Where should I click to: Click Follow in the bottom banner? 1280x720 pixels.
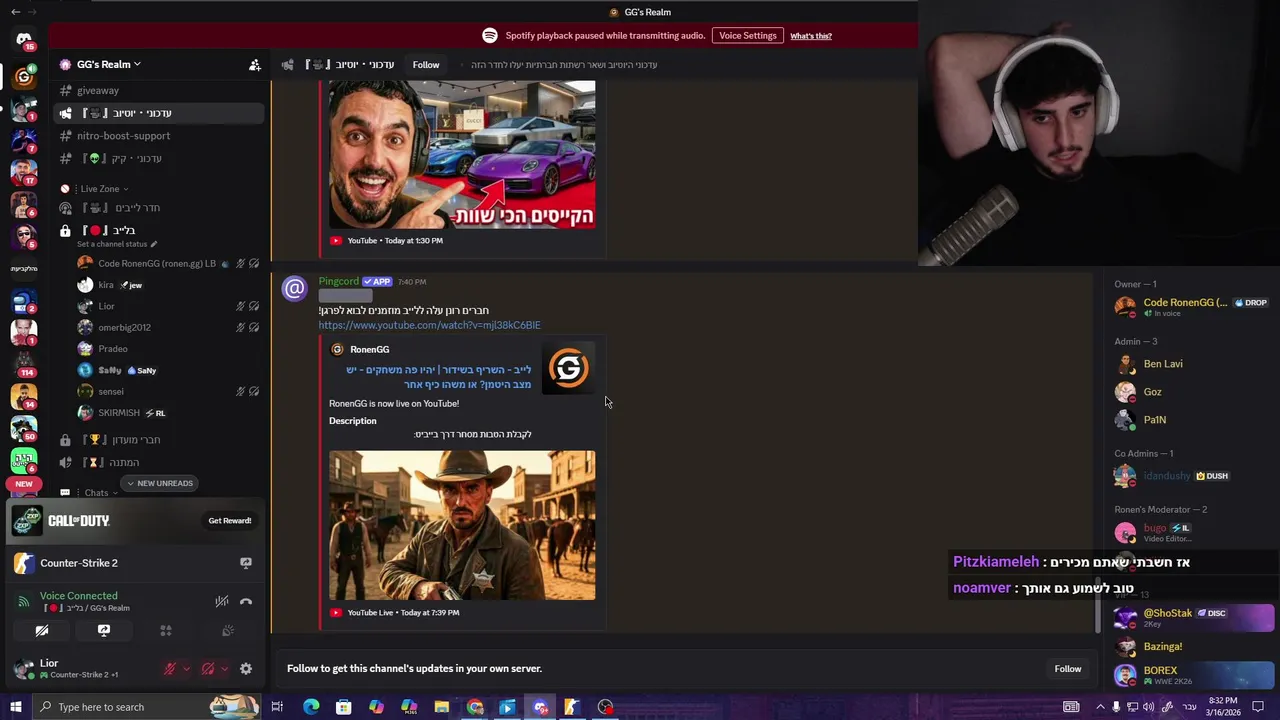pyautogui.click(x=1067, y=669)
